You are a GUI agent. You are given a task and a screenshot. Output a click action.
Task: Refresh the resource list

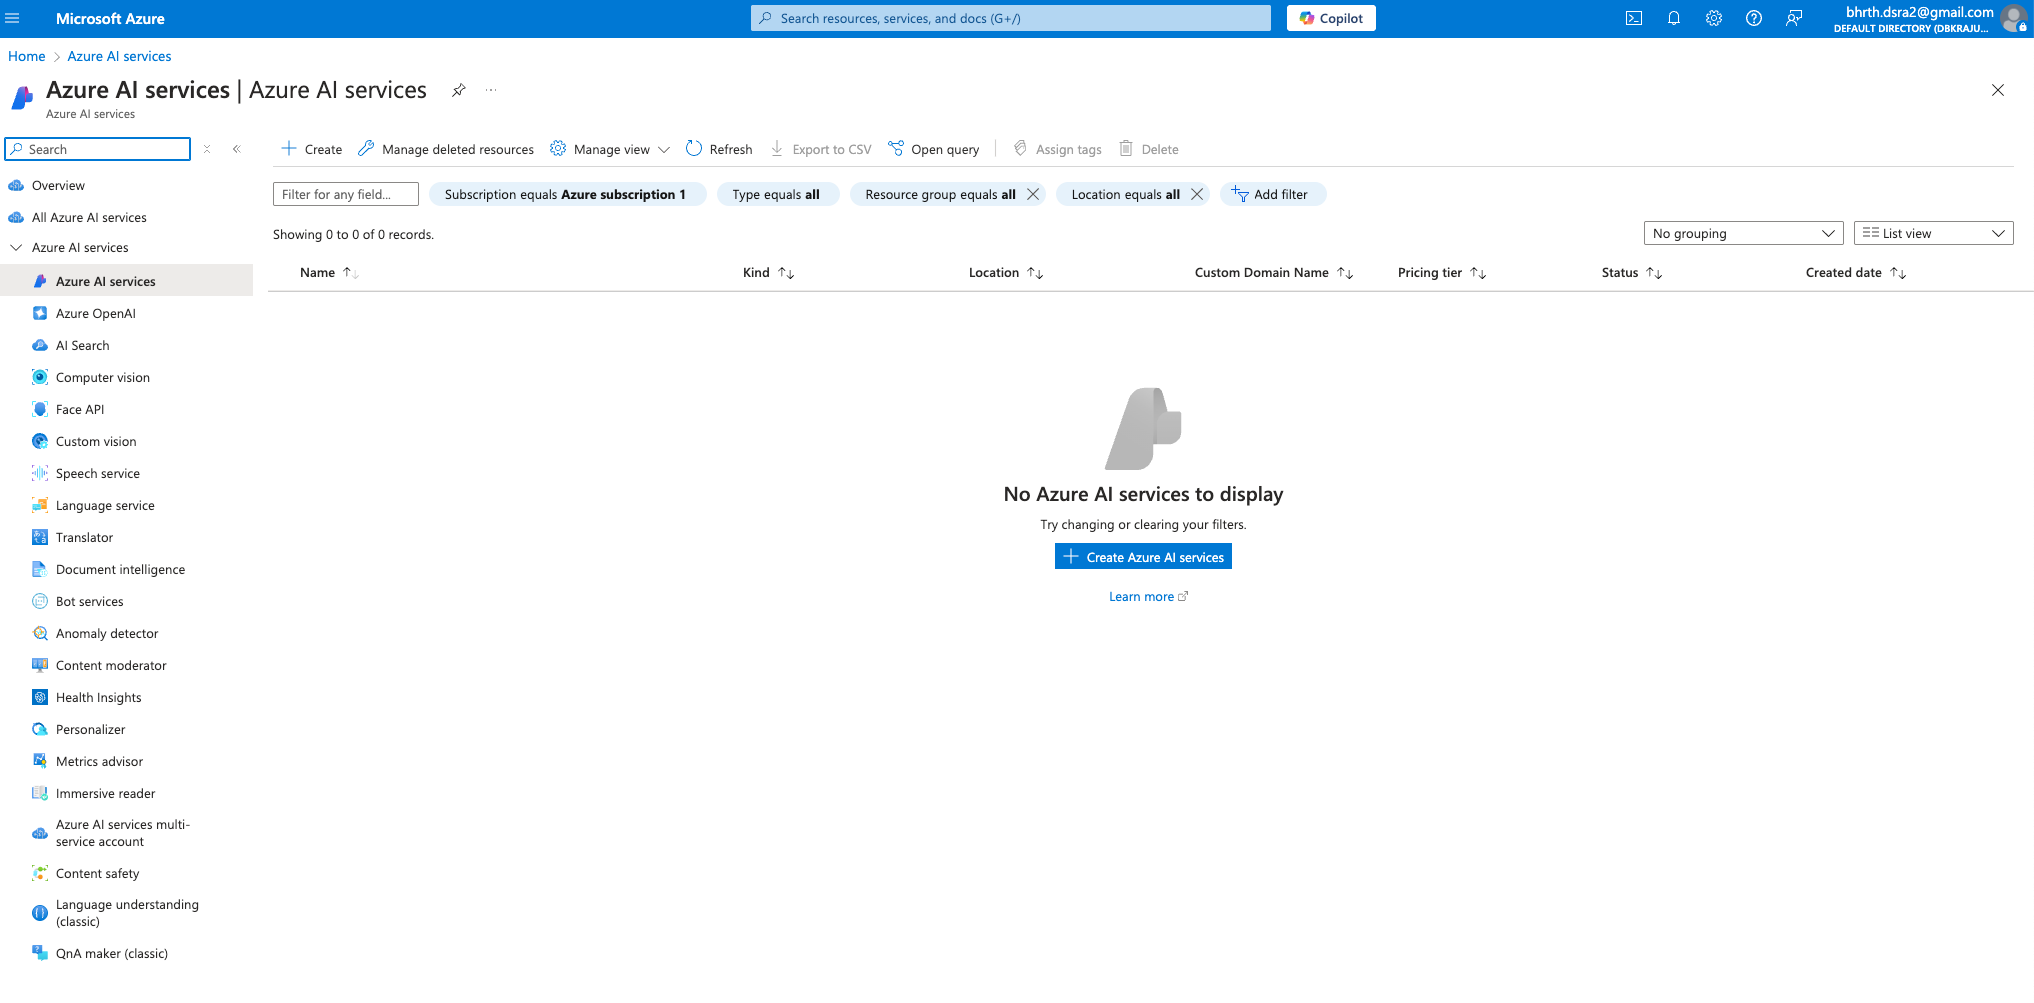click(719, 149)
